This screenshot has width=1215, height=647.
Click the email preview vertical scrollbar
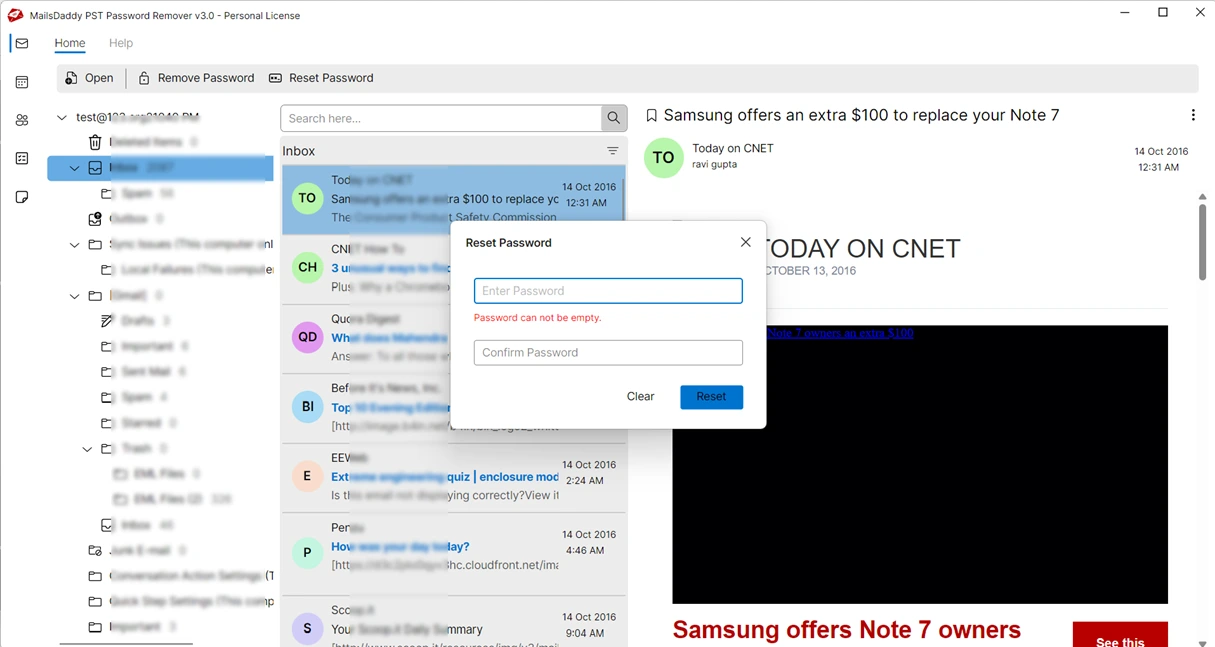[x=1202, y=243]
